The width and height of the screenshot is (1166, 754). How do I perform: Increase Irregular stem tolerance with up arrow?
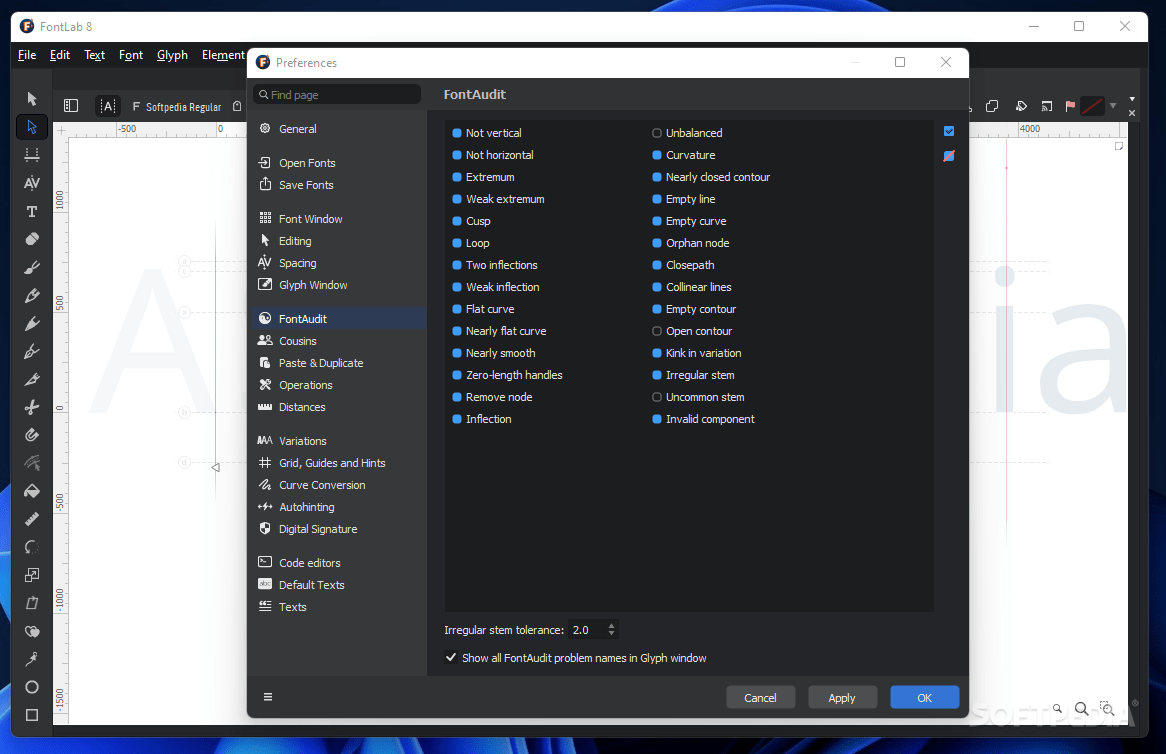[x=611, y=625]
